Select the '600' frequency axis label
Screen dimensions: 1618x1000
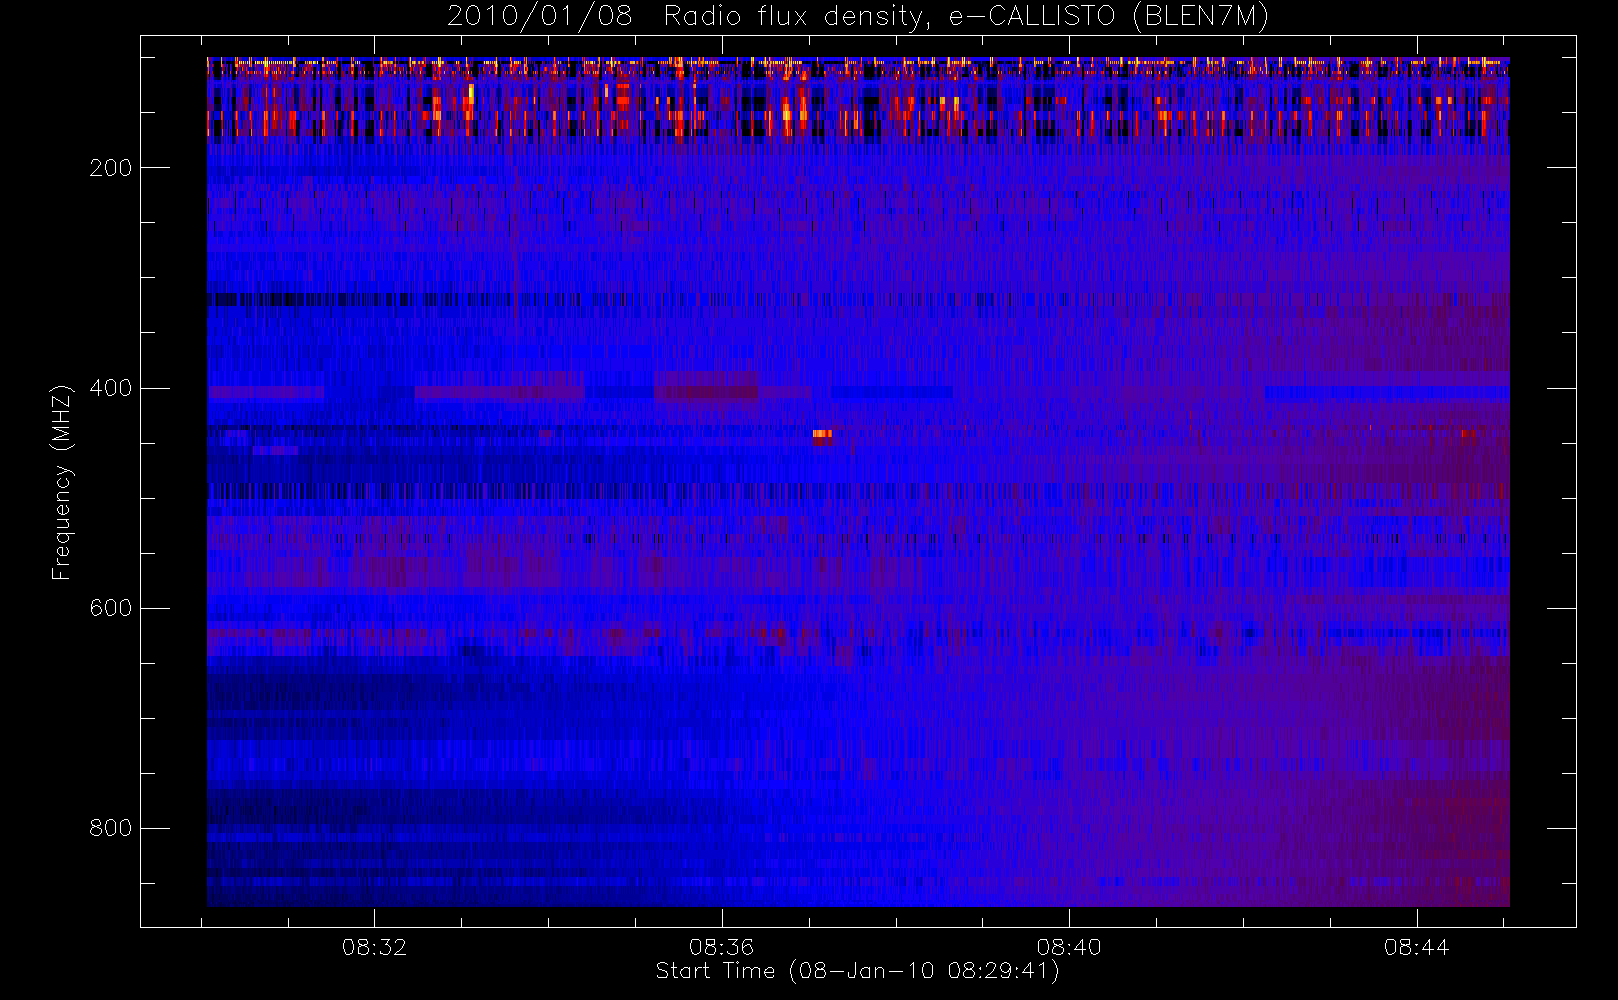click(111, 608)
